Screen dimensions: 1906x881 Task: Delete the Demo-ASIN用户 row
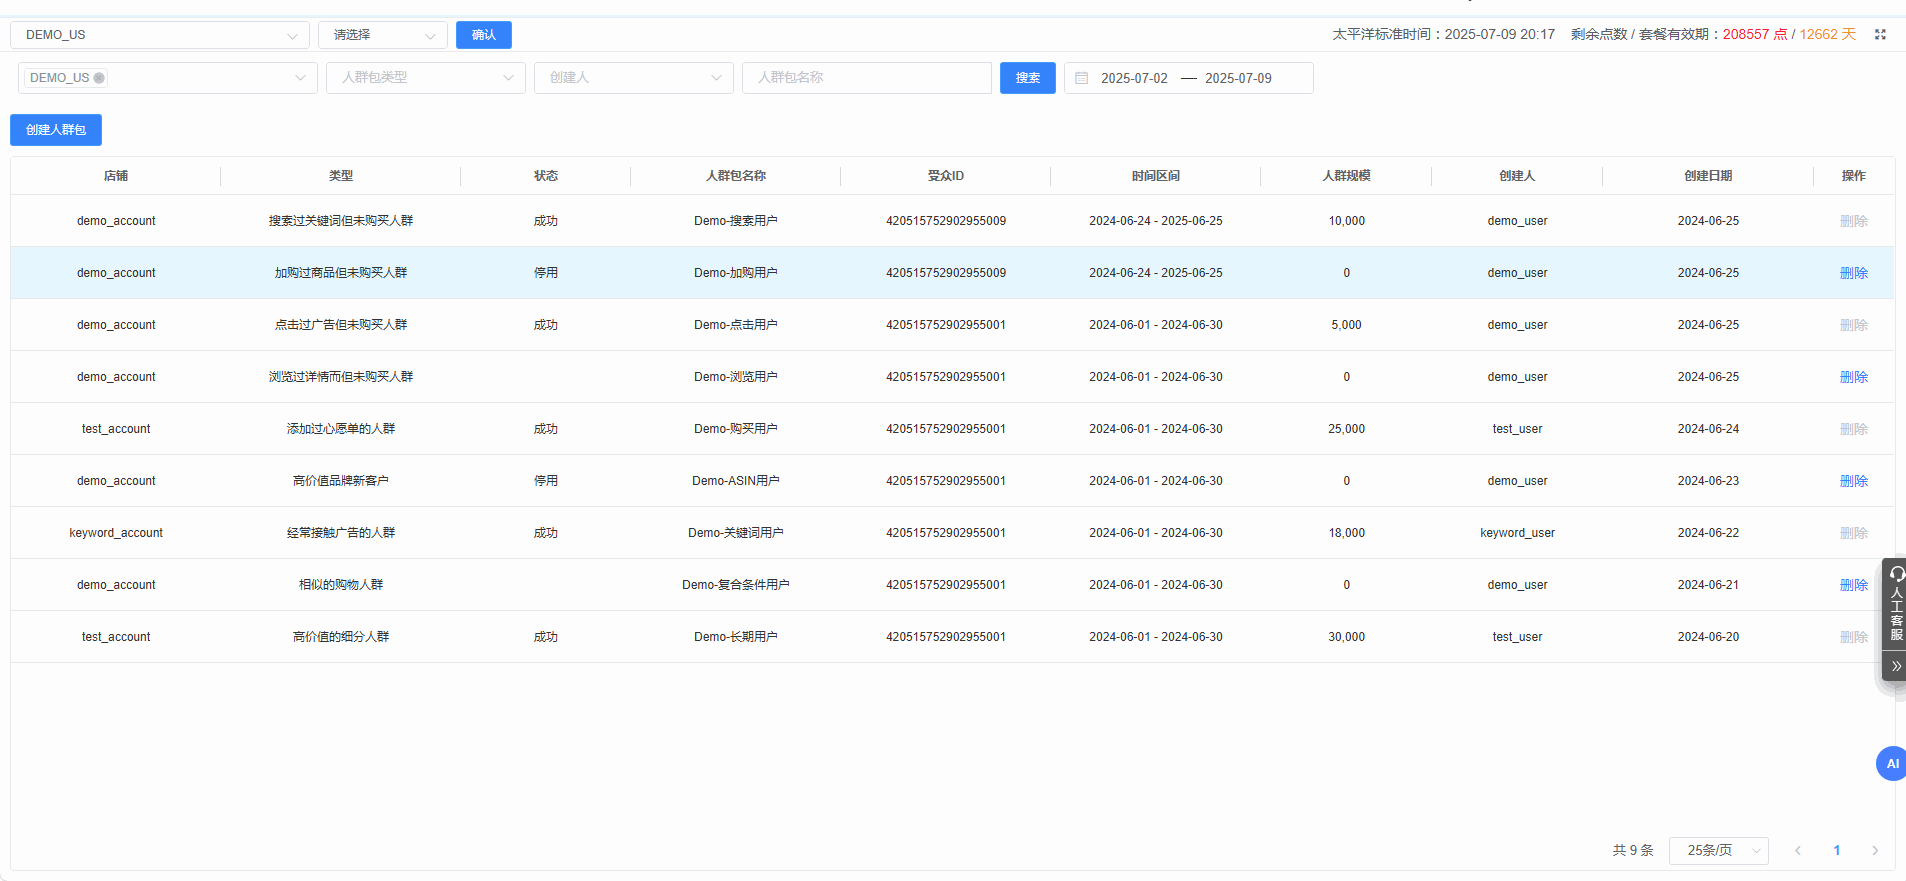[1854, 481]
